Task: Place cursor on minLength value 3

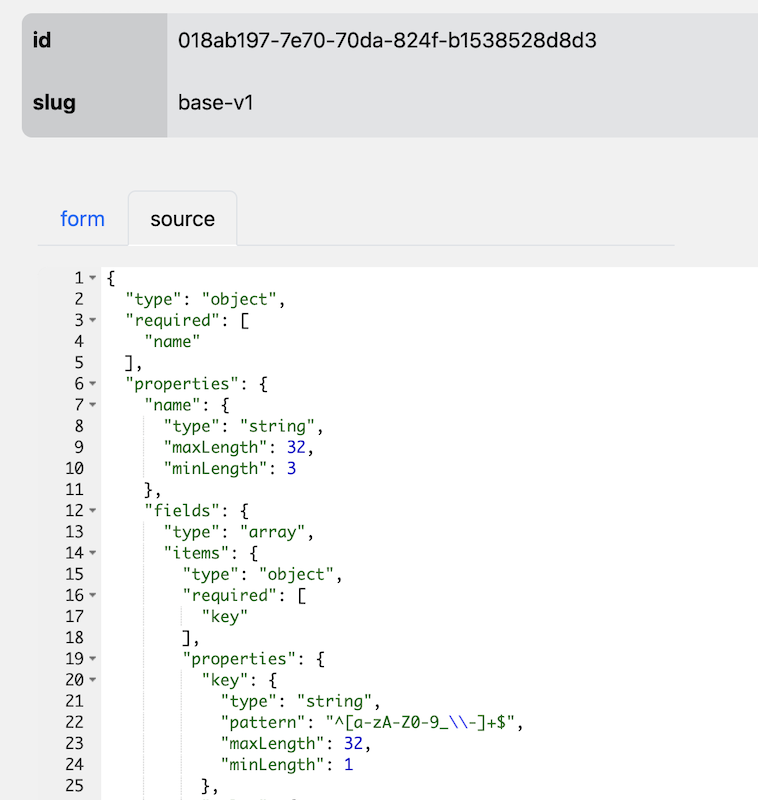Action: (290, 468)
